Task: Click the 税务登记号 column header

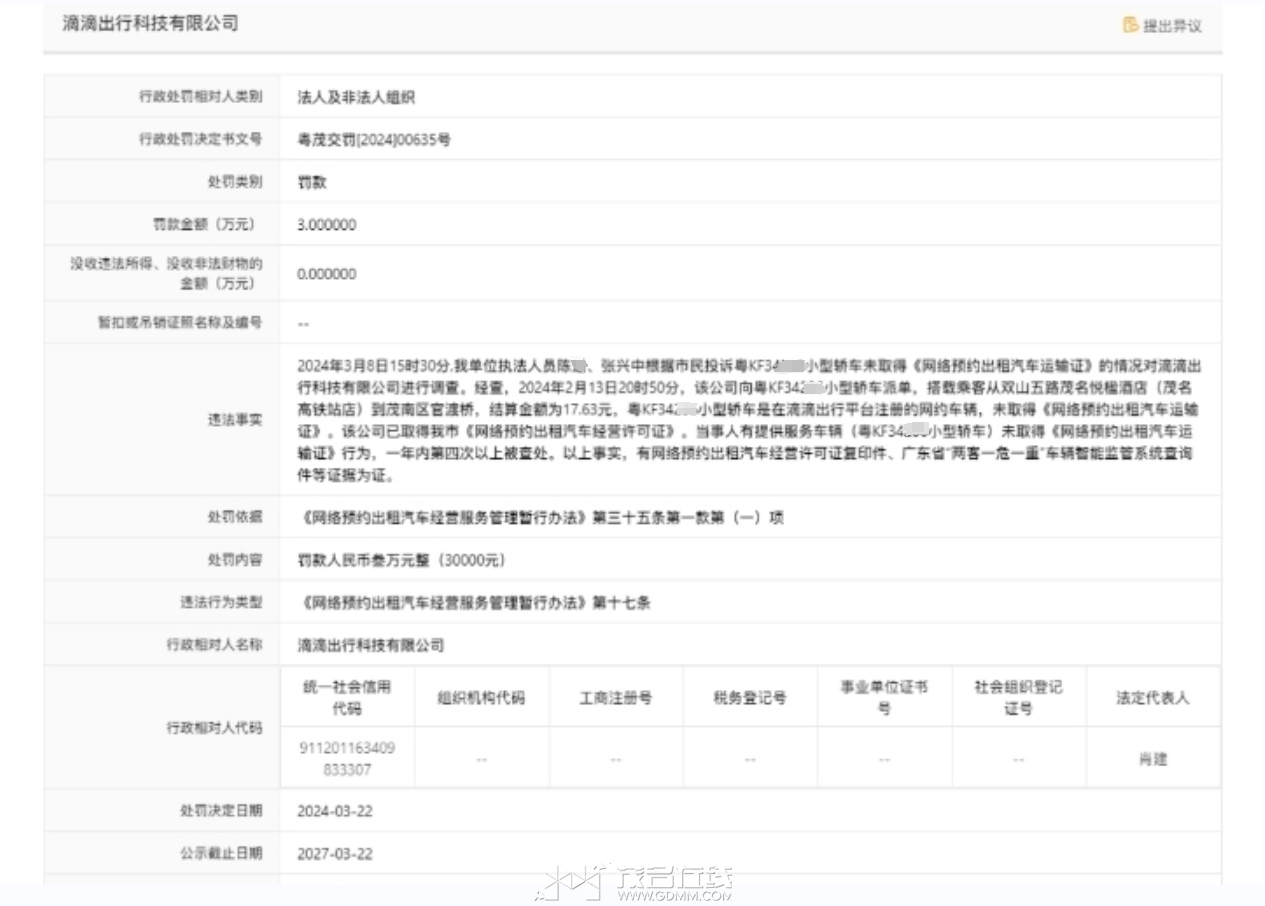Action: (750, 698)
